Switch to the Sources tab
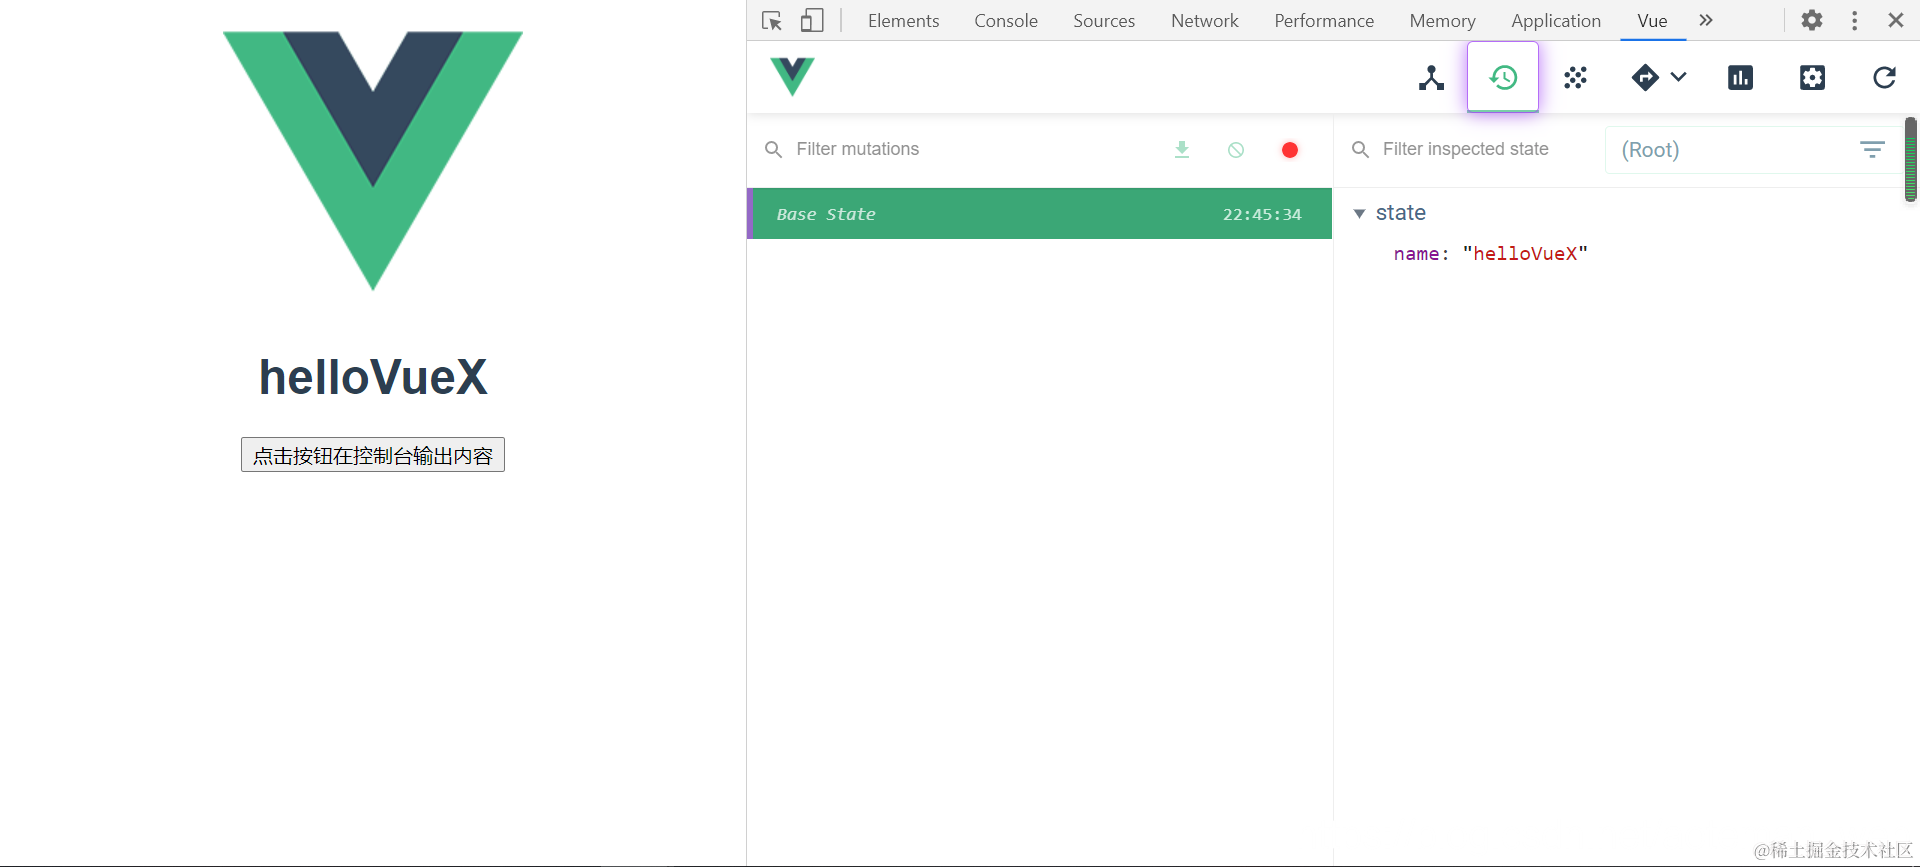1920x867 pixels. (1104, 20)
